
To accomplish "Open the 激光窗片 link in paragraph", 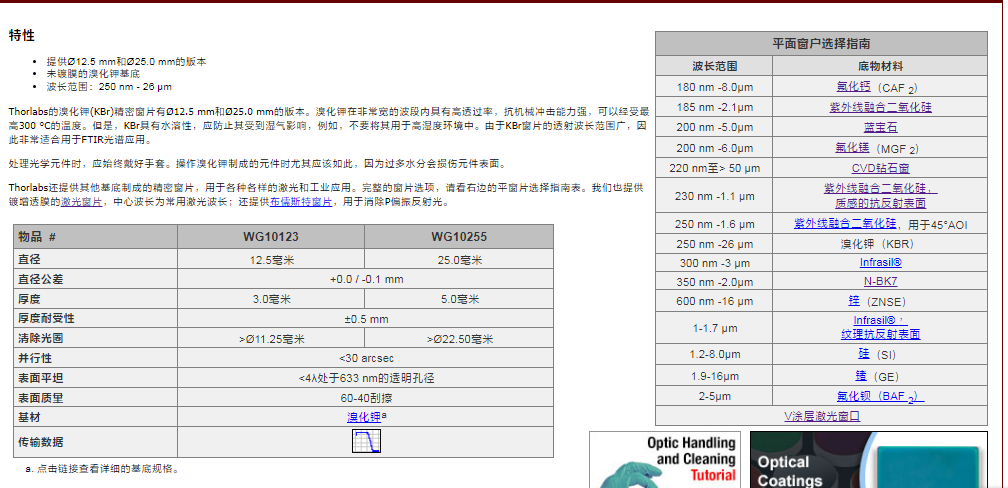I will 81,202.
